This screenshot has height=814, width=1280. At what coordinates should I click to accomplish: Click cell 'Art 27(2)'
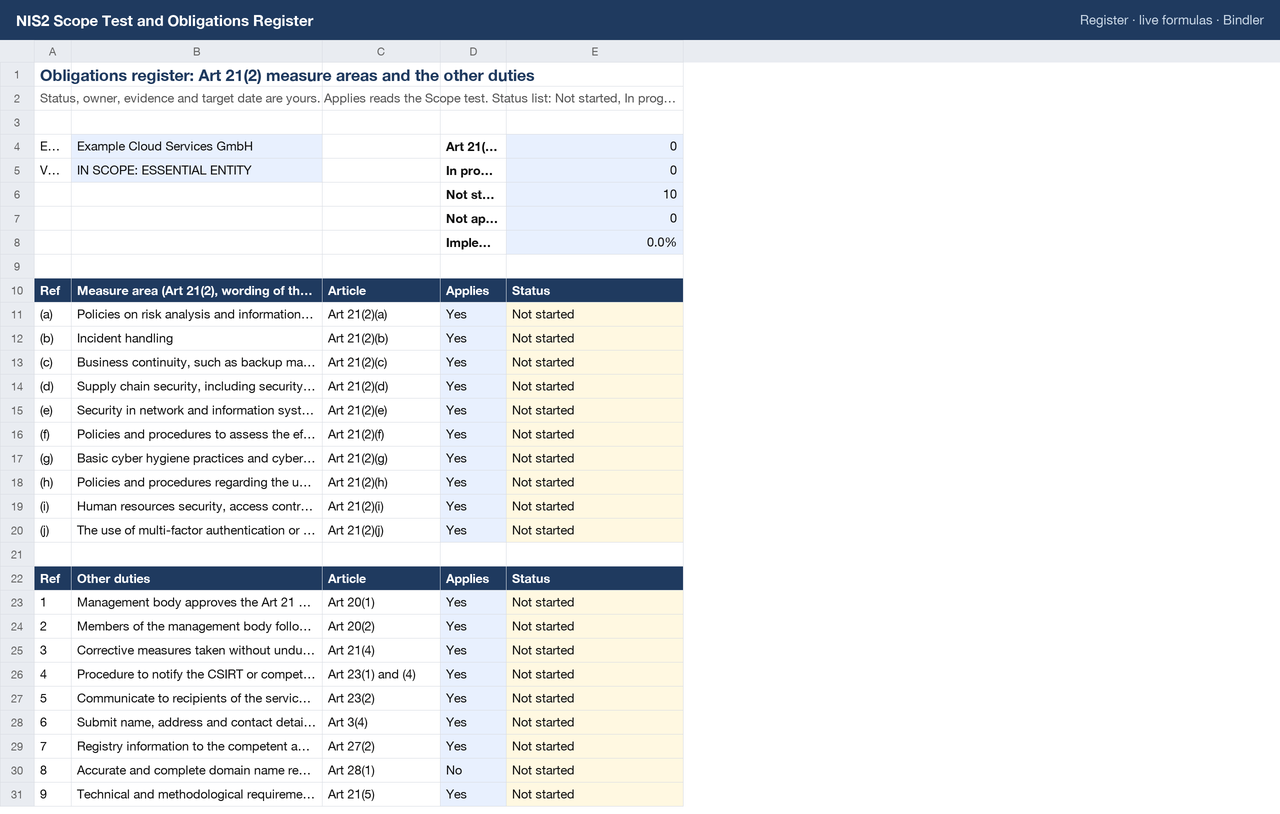pos(381,747)
